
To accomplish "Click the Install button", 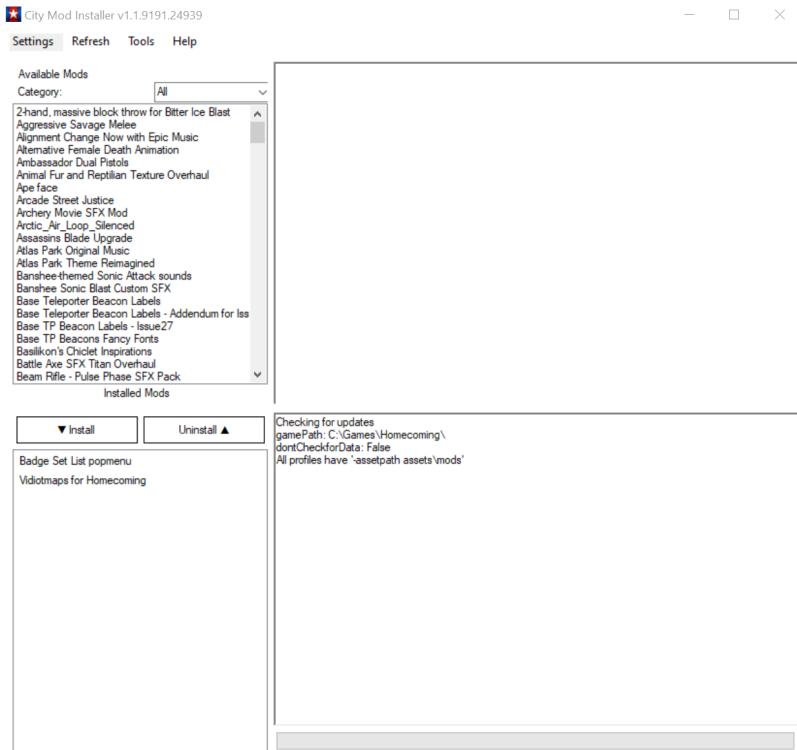I will (x=77, y=429).
